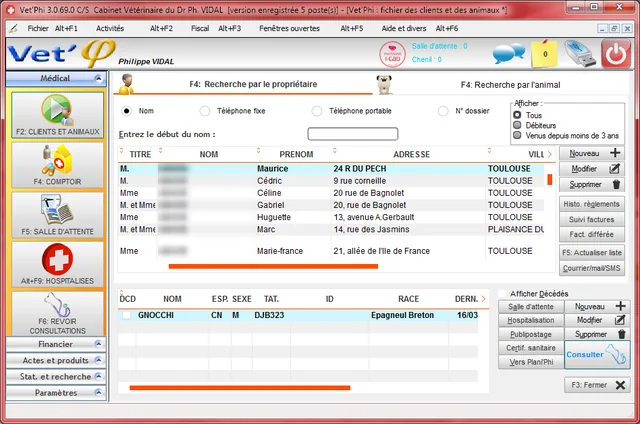Viewport: 640px width, 424px height.
Task: Select the N° dossier radio button
Action: (x=443, y=111)
